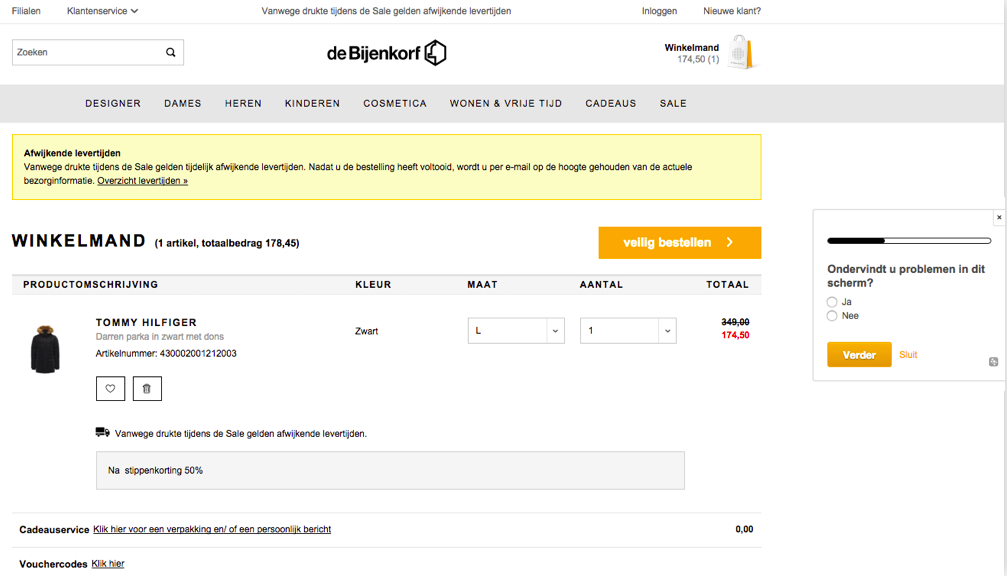1007x576 pixels.
Task: Open the WONEN & VRIJE TIJD menu
Action: pyautogui.click(x=506, y=103)
